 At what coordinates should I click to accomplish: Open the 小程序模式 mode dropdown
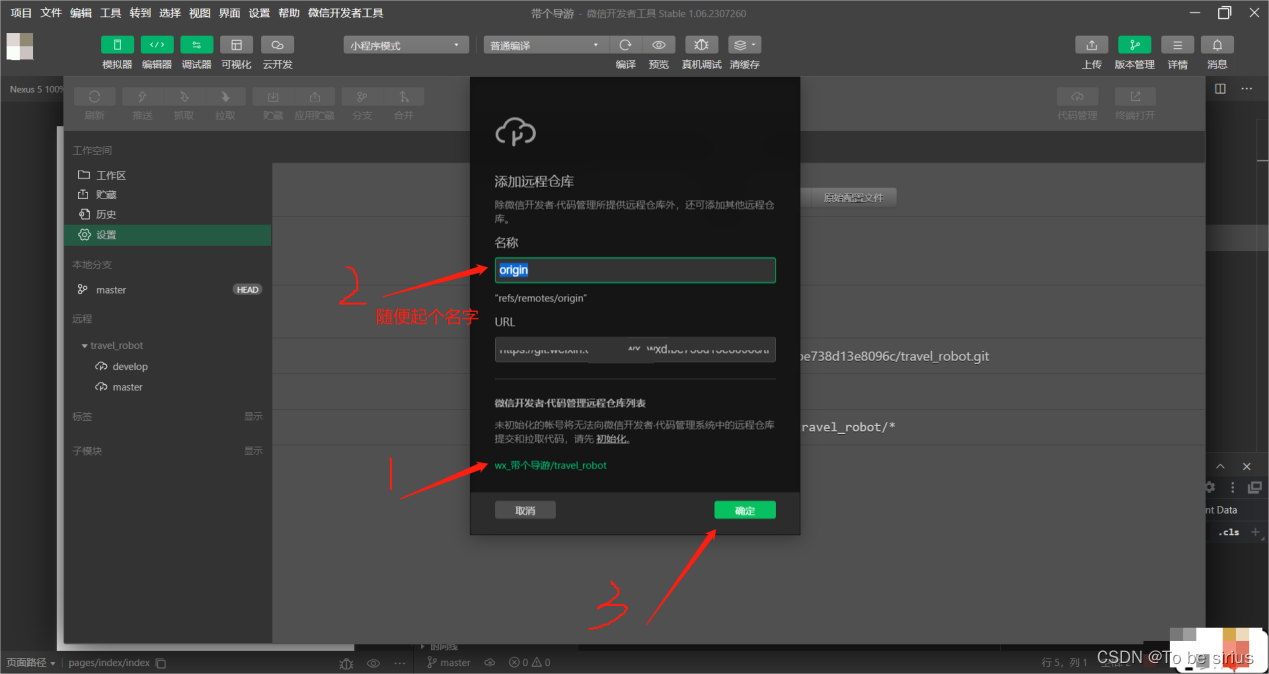tap(406, 45)
